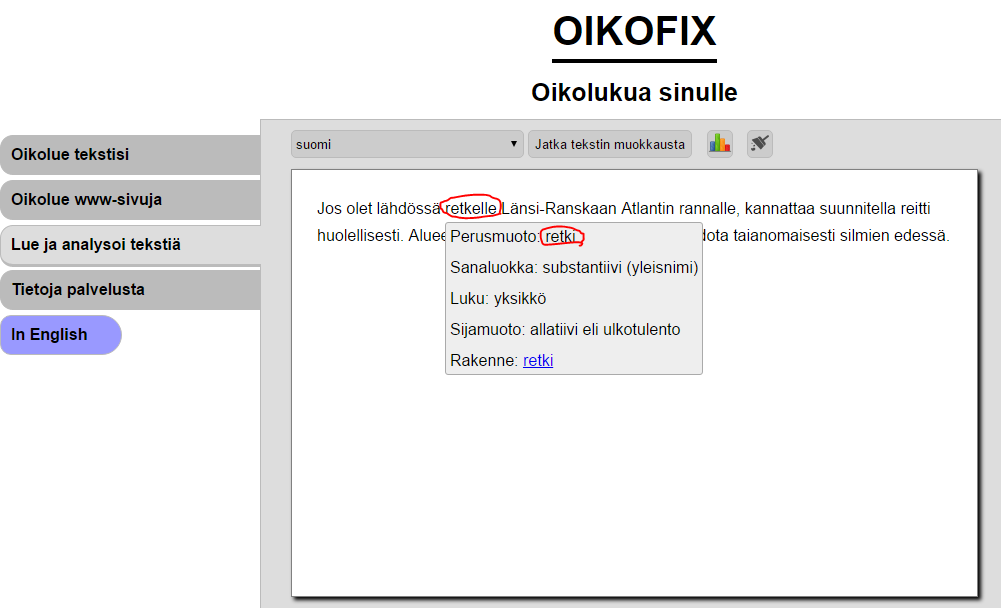Open the "Tietoja palvelusta" page
Screen dimensions: 1001x608
coord(78,289)
